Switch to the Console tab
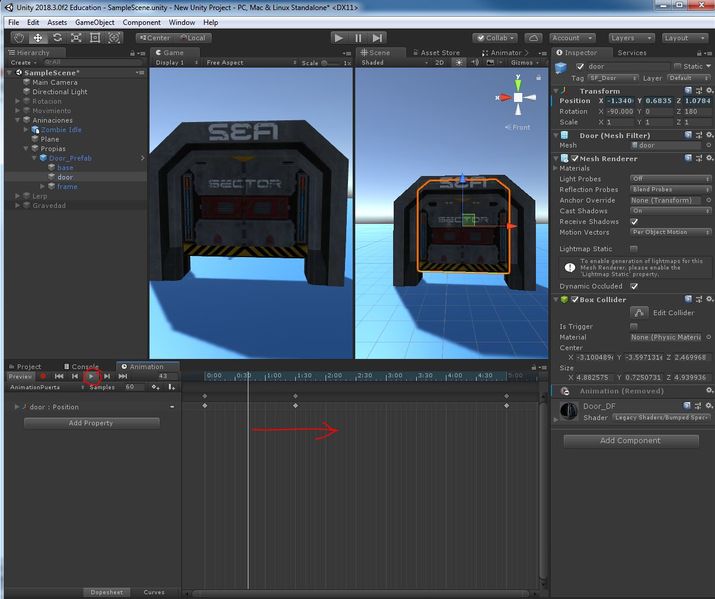Viewport: 715px width, 599px height. click(81, 367)
